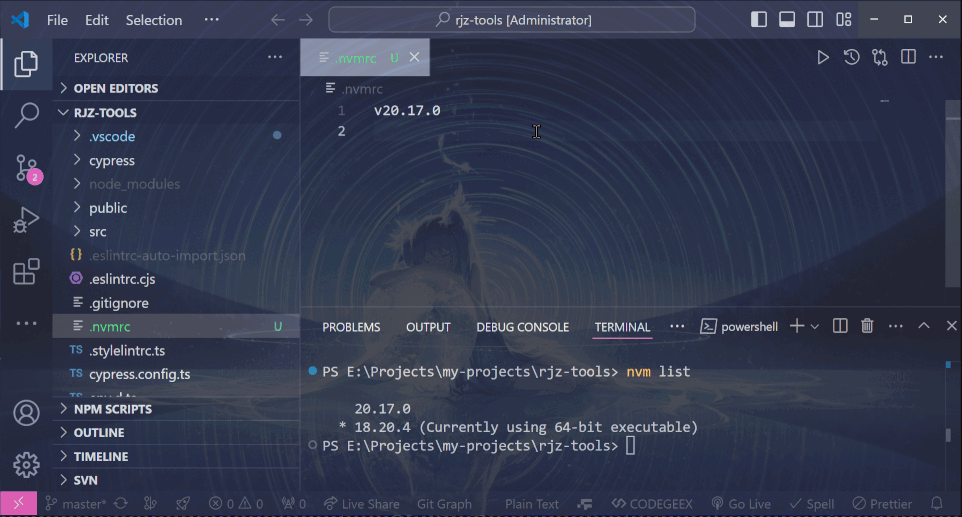962x517 pixels.
Task: Open file history timeline icon in editor toolbar
Action: 851,58
